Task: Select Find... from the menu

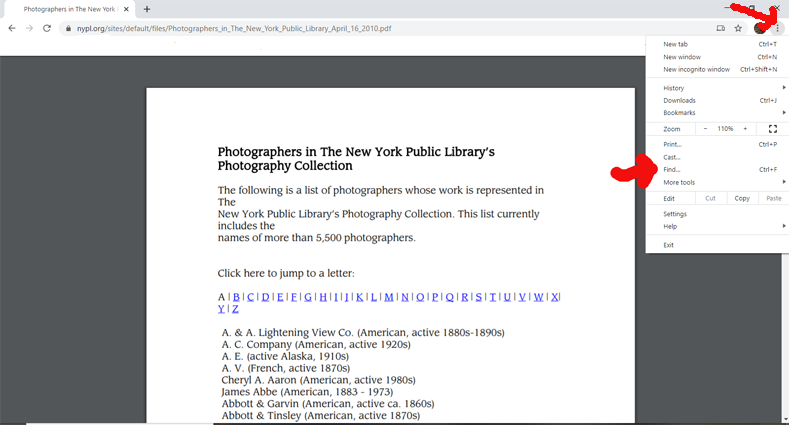Action: click(672, 170)
